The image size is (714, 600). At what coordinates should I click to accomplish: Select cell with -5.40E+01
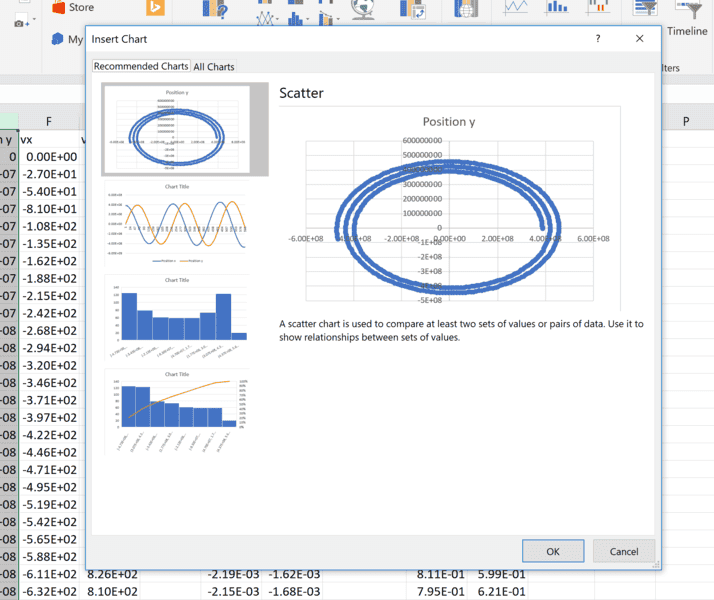[x=49, y=192]
